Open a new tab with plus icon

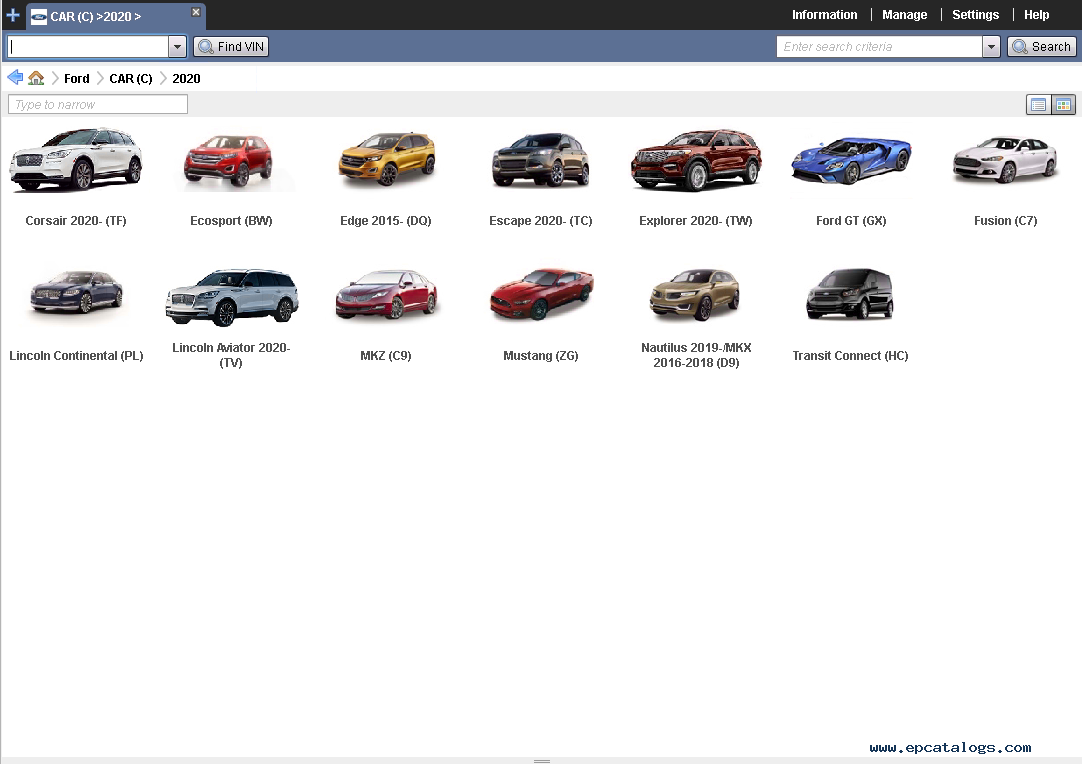13,15
